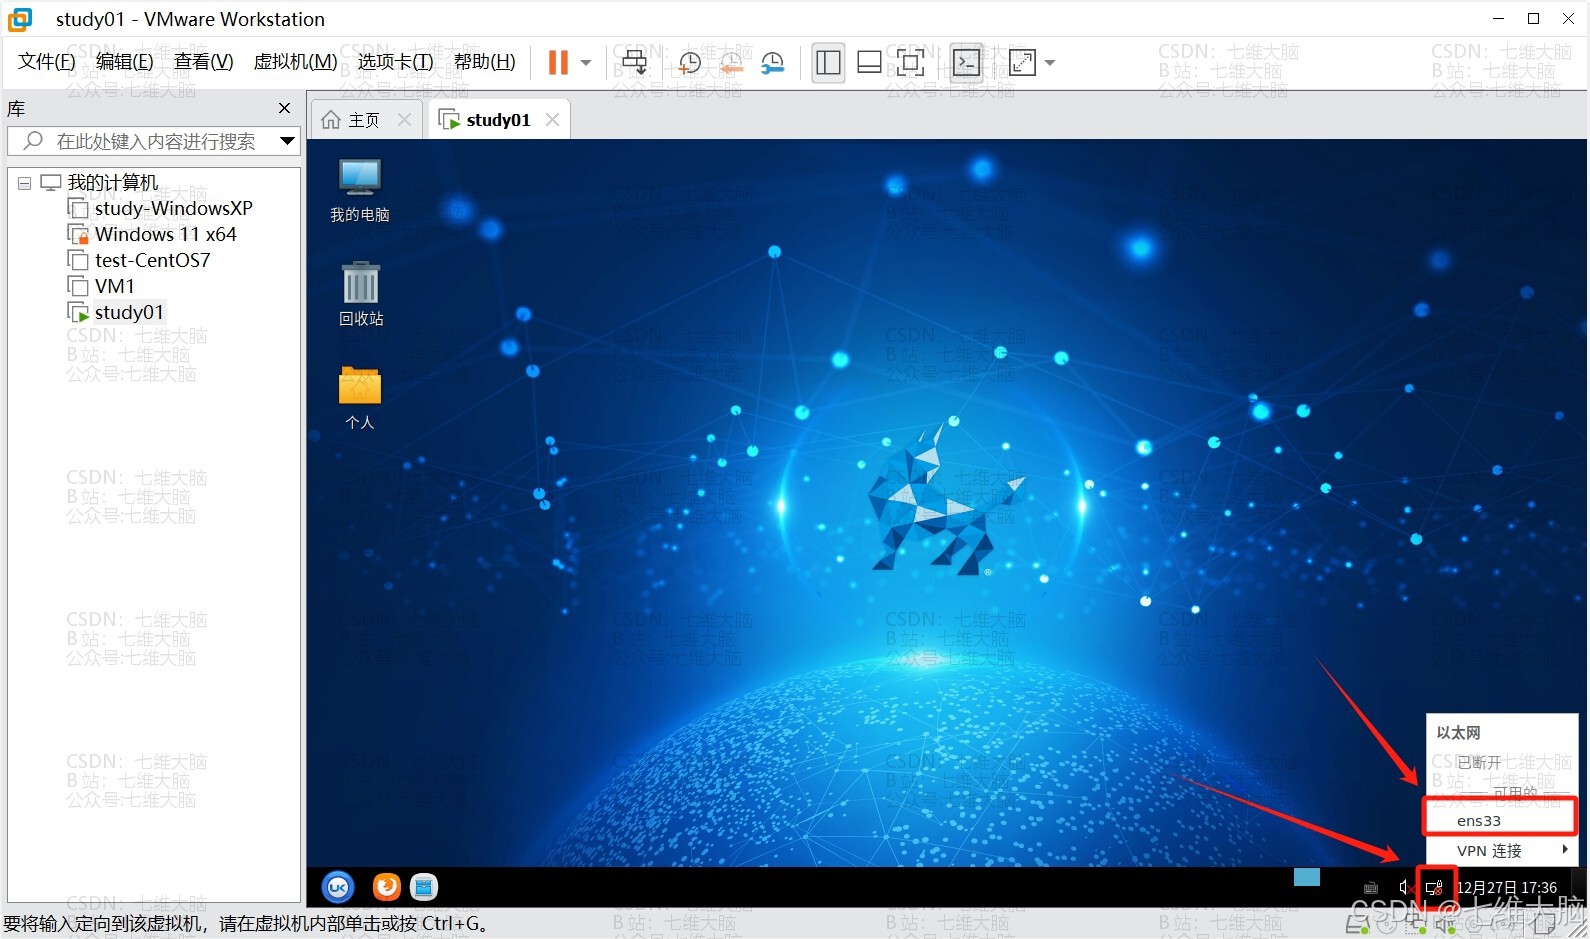Send Ctrl+Alt+Del to the virtual machine

634,62
